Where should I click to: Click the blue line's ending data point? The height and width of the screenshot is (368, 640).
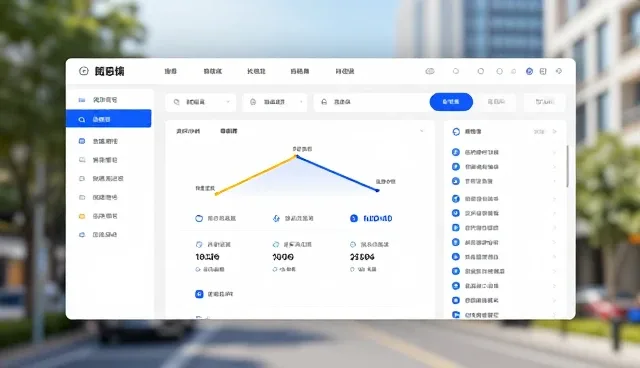tap(378, 191)
